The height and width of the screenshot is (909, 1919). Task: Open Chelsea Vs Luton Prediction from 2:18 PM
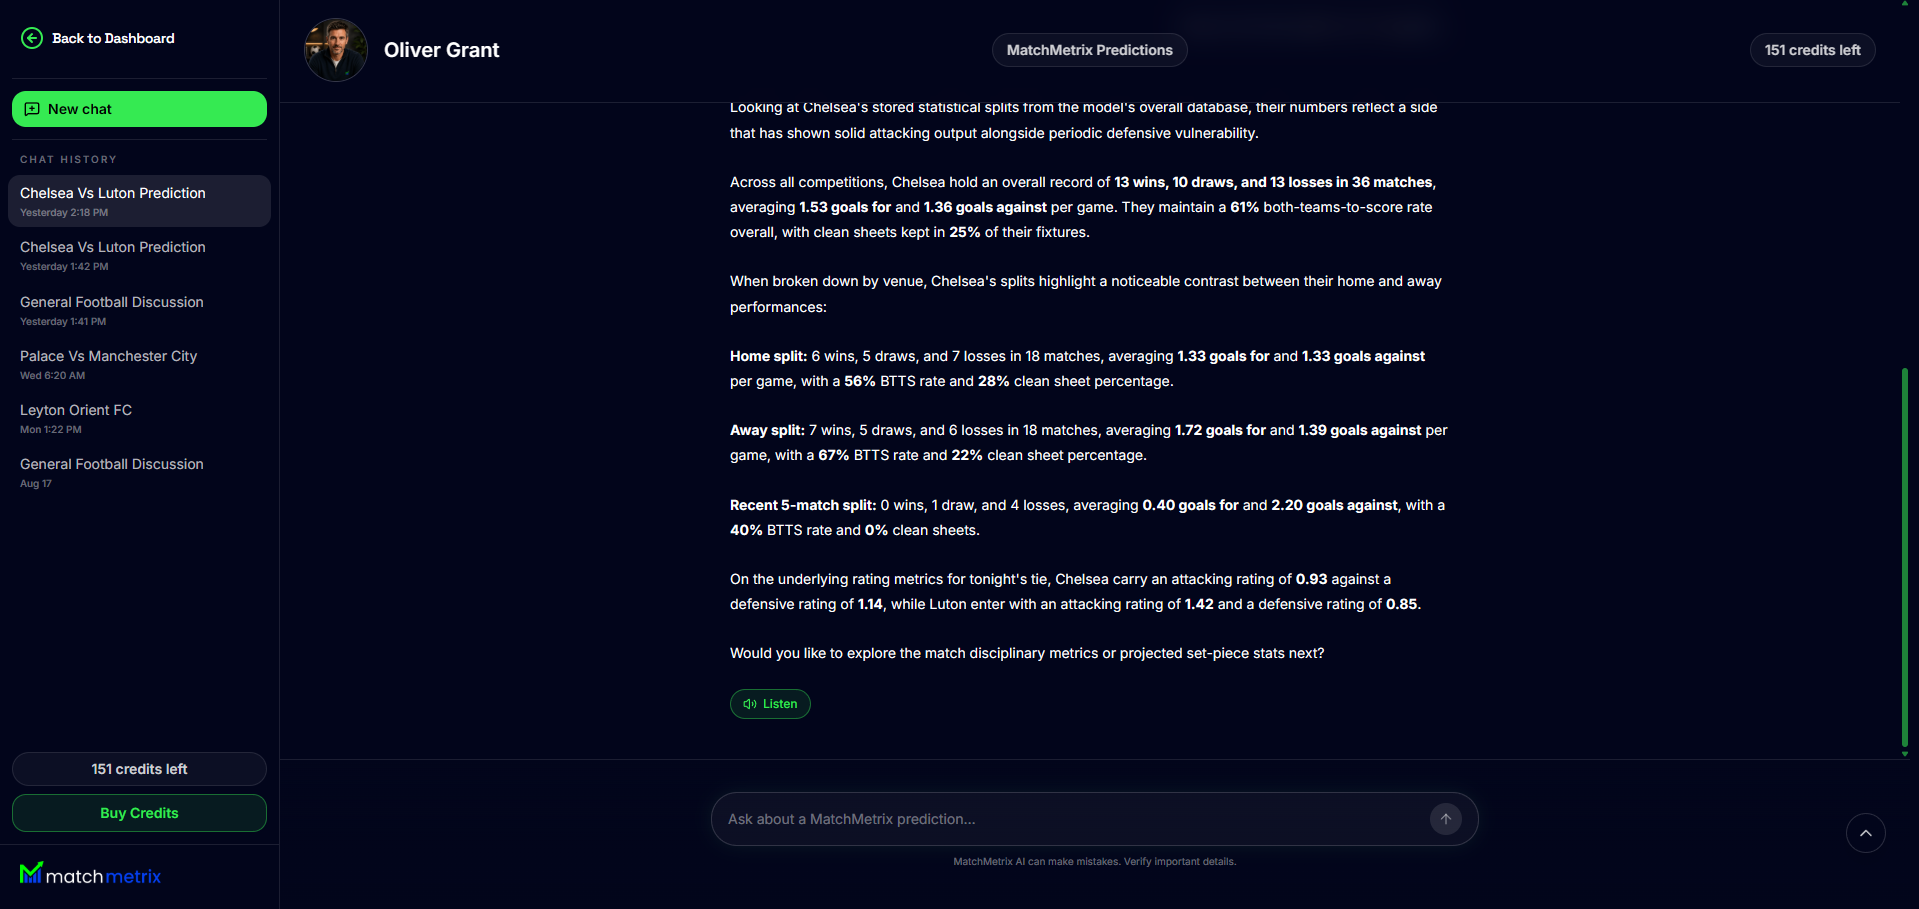pos(139,201)
